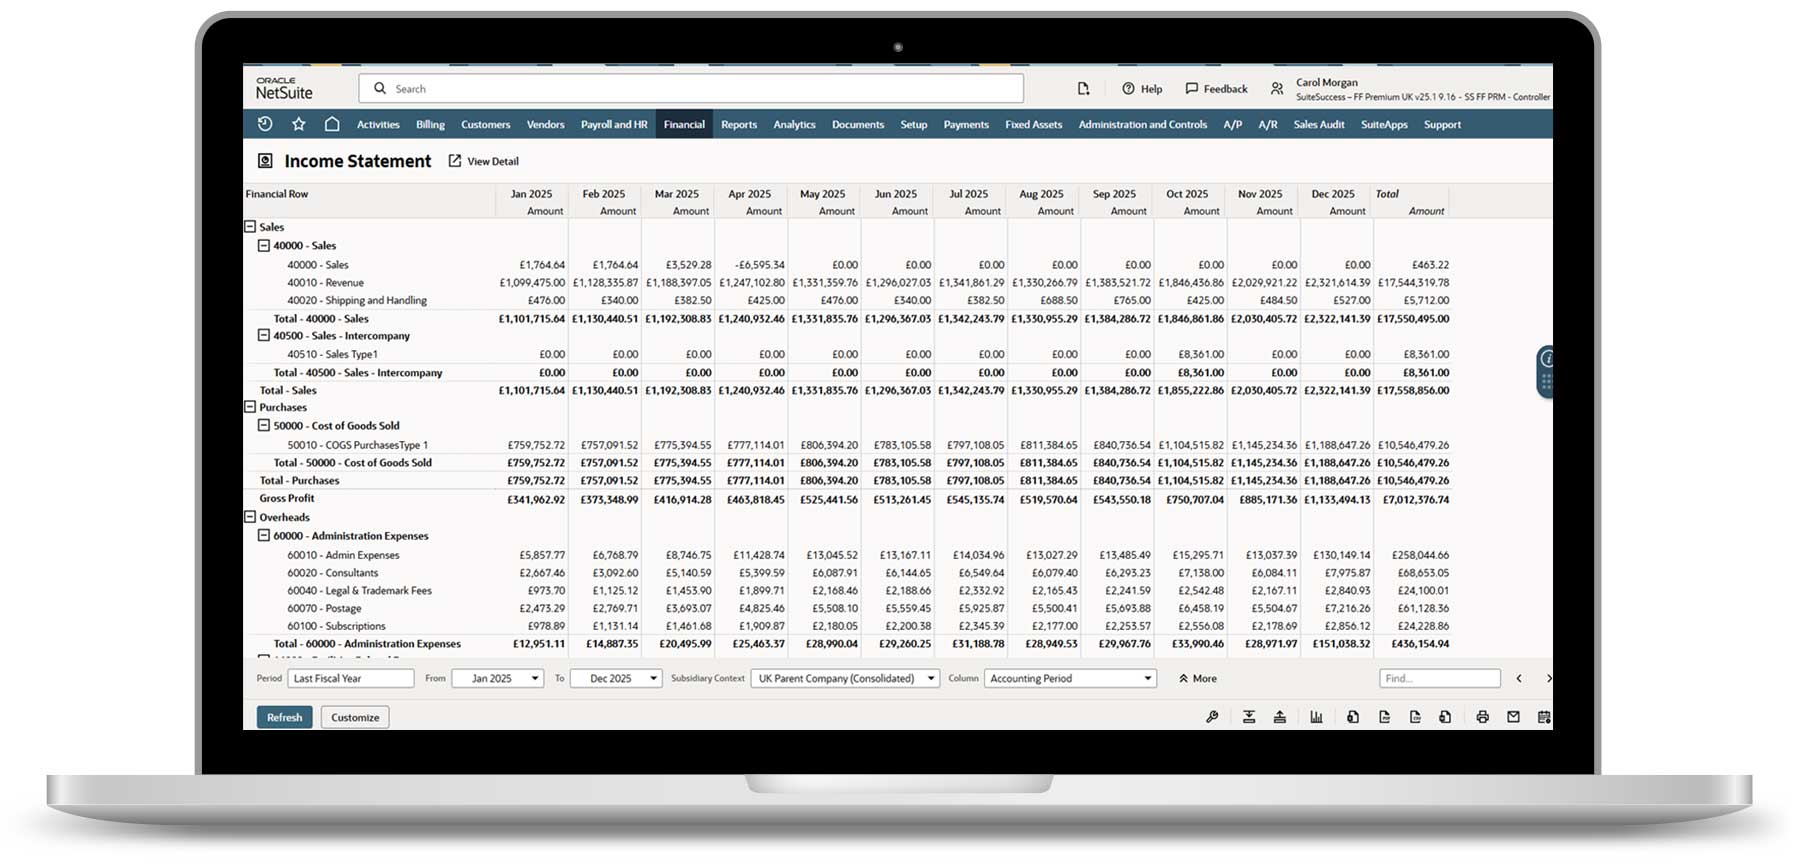Image resolution: width=1800 pixels, height=868 pixels.
Task: Open the To period dropdown
Action: click(616, 678)
